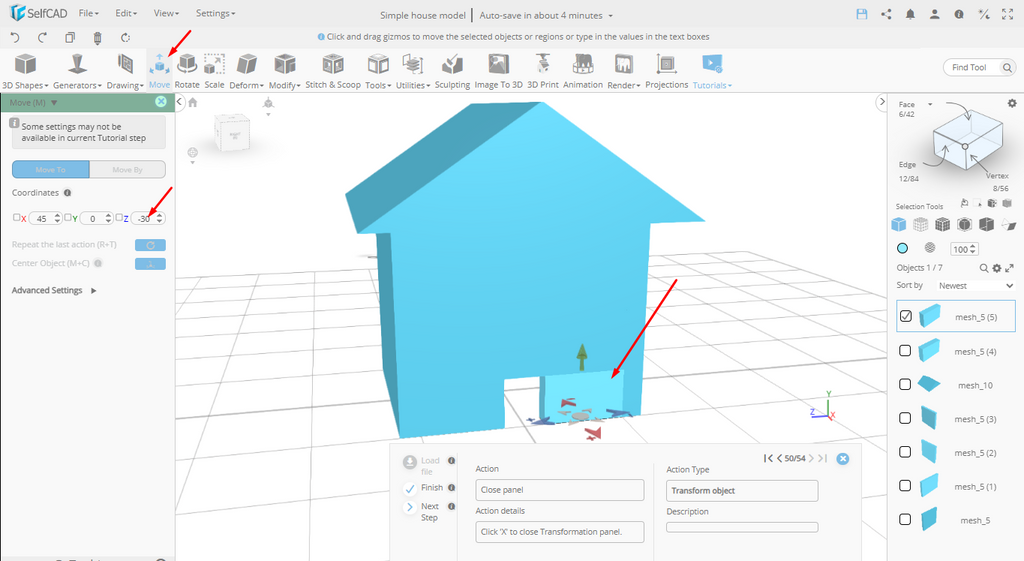Viewport: 1024px width, 561px height.
Task: Open the Image To 3D tool
Action: click(x=498, y=71)
